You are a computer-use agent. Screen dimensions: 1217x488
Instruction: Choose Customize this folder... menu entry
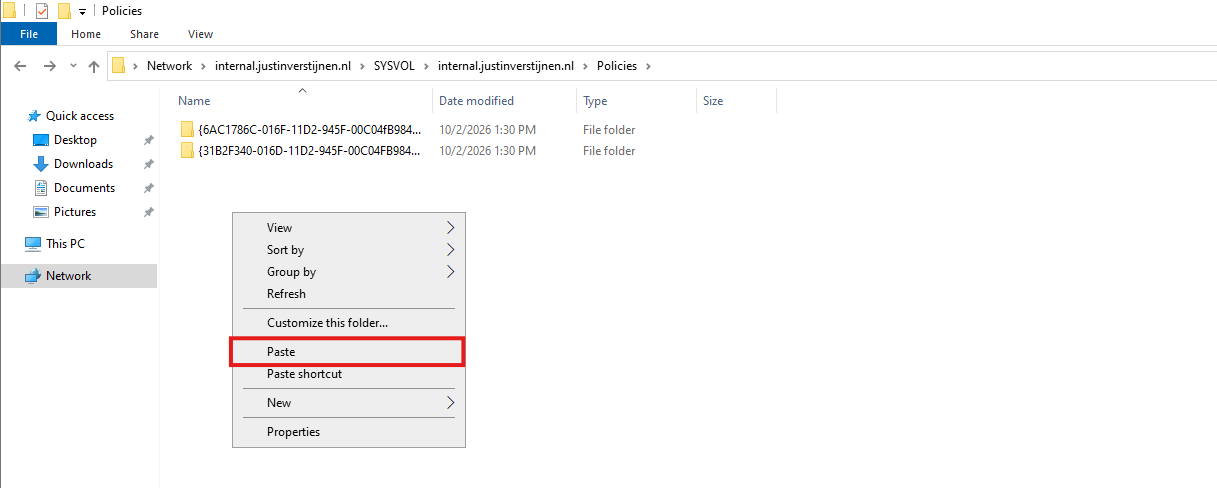(348, 323)
